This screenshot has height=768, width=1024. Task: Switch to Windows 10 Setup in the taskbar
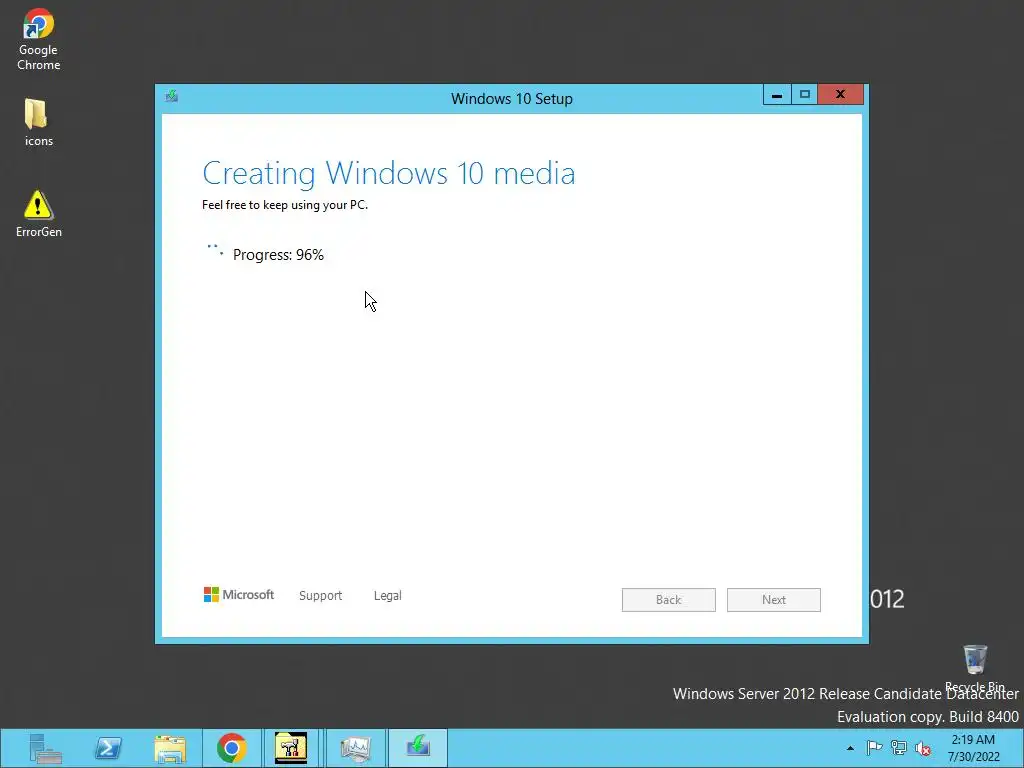(418, 748)
